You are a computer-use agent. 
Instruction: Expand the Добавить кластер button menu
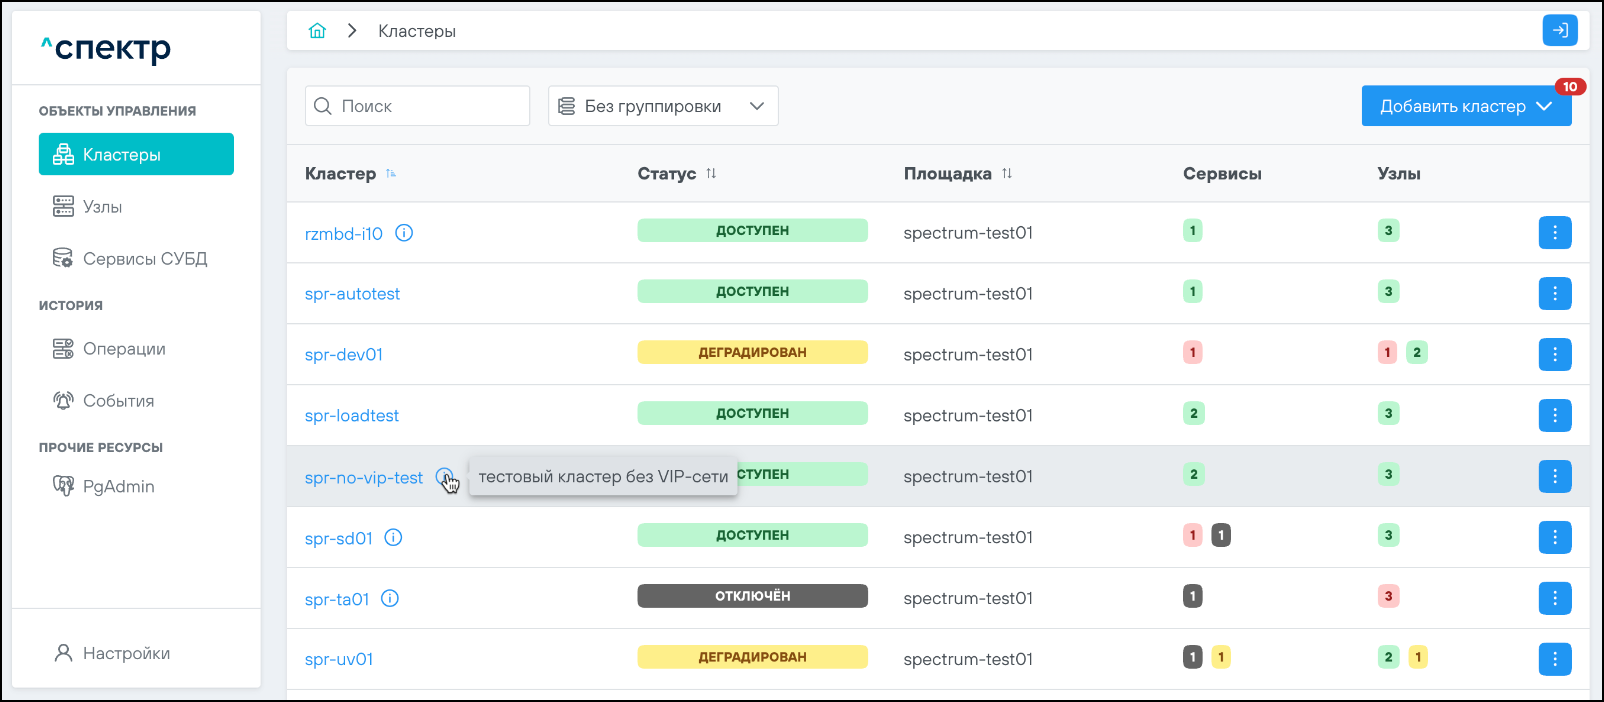(x=1544, y=106)
